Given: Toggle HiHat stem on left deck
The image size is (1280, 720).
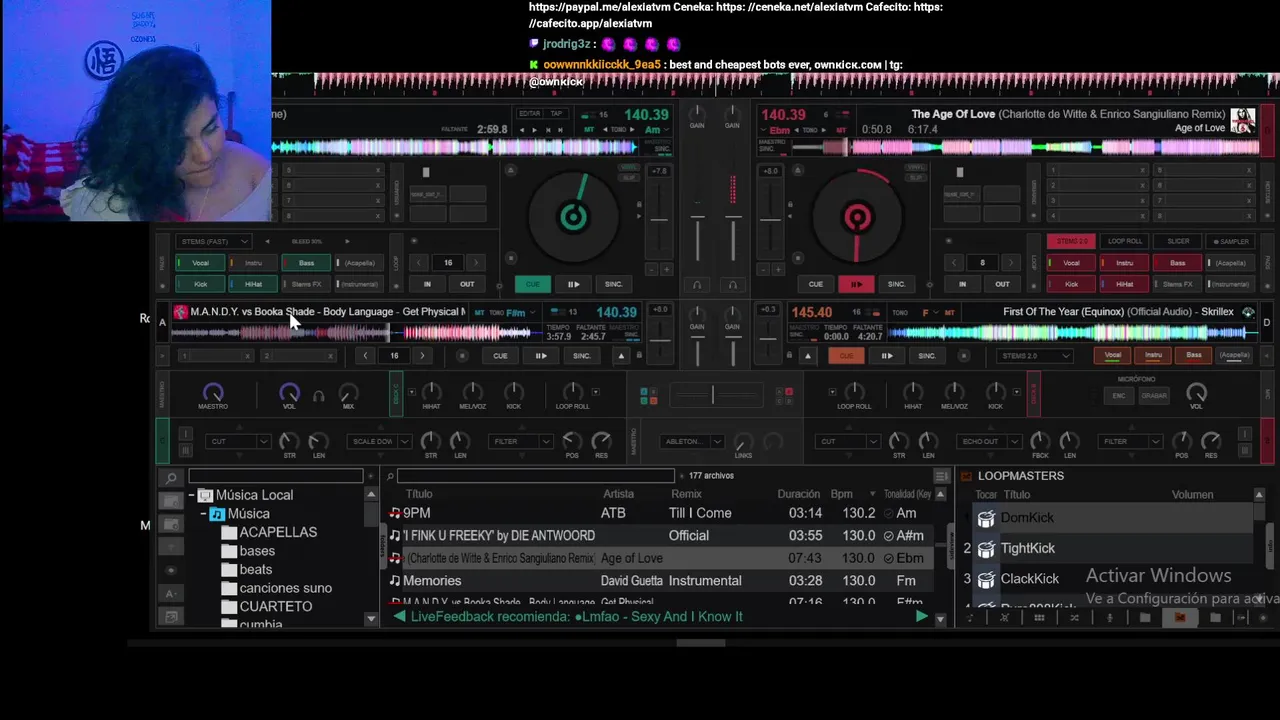Looking at the screenshot, I should point(253,284).
